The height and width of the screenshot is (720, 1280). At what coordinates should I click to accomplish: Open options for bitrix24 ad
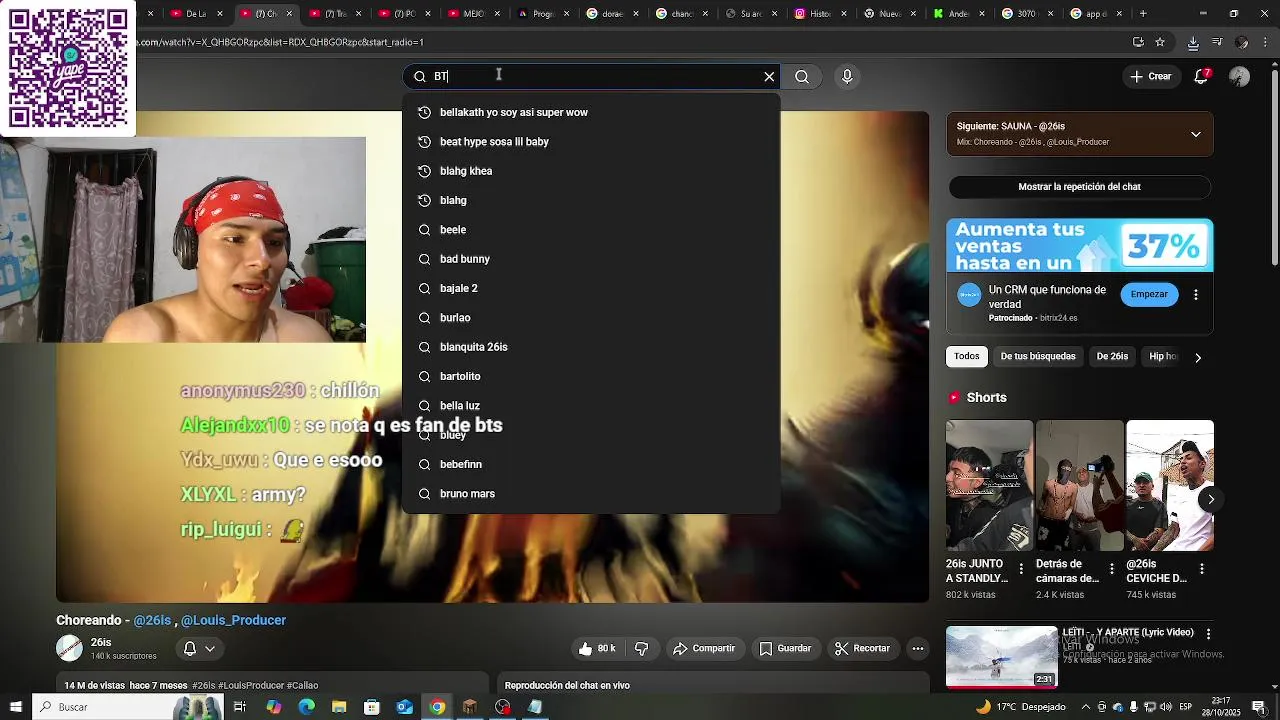[x=1196, y=295]
